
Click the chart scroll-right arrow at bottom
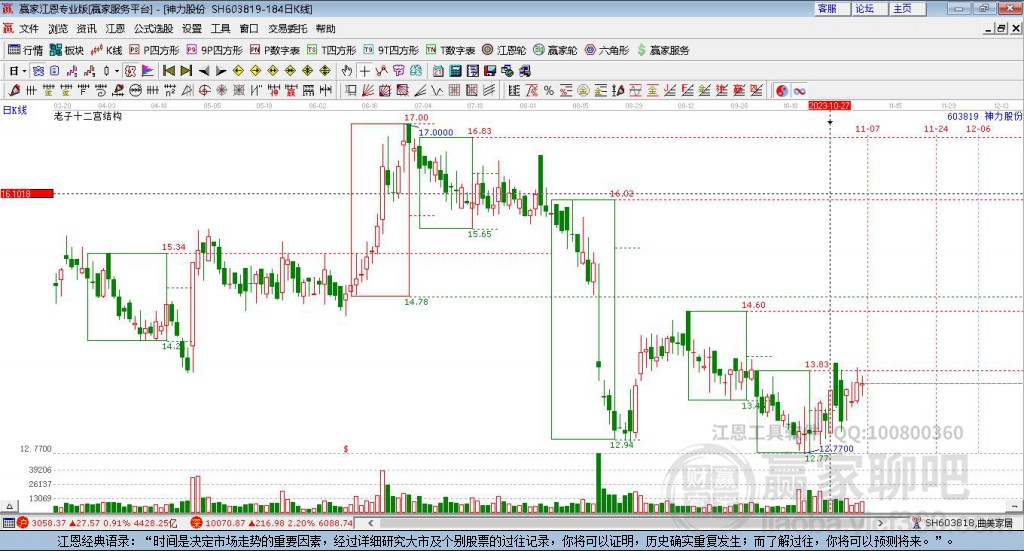pyautogui.click(x=880, y=522)
